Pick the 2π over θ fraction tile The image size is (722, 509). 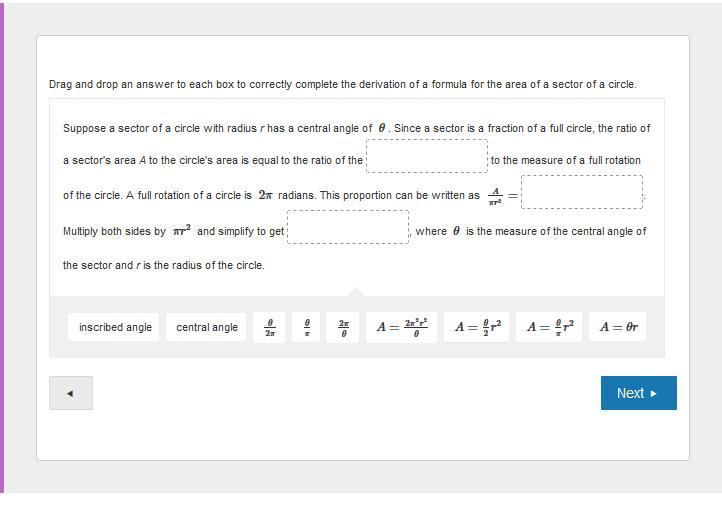click(343, 327)
